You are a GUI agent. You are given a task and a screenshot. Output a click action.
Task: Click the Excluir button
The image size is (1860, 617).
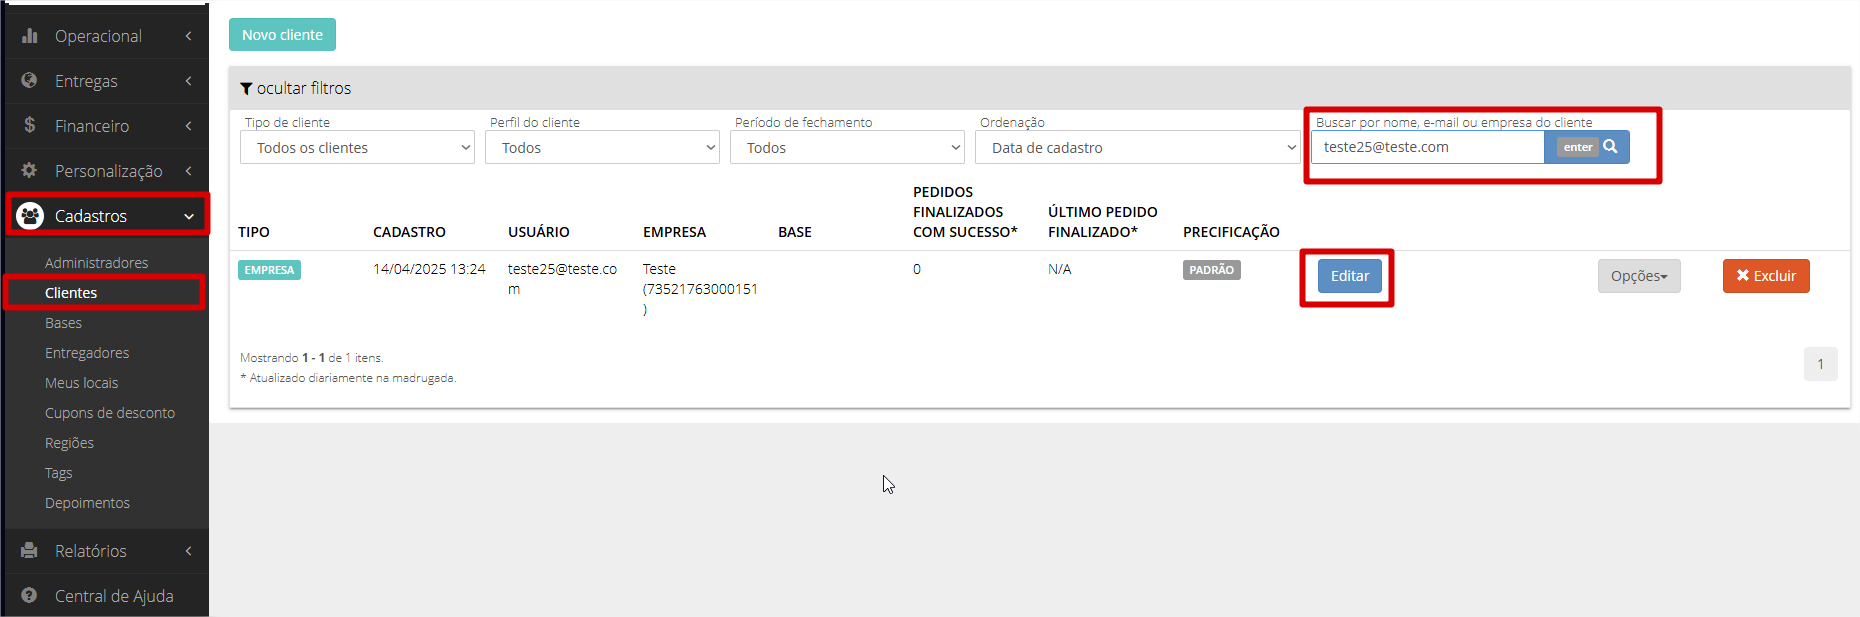[1766, 276]
